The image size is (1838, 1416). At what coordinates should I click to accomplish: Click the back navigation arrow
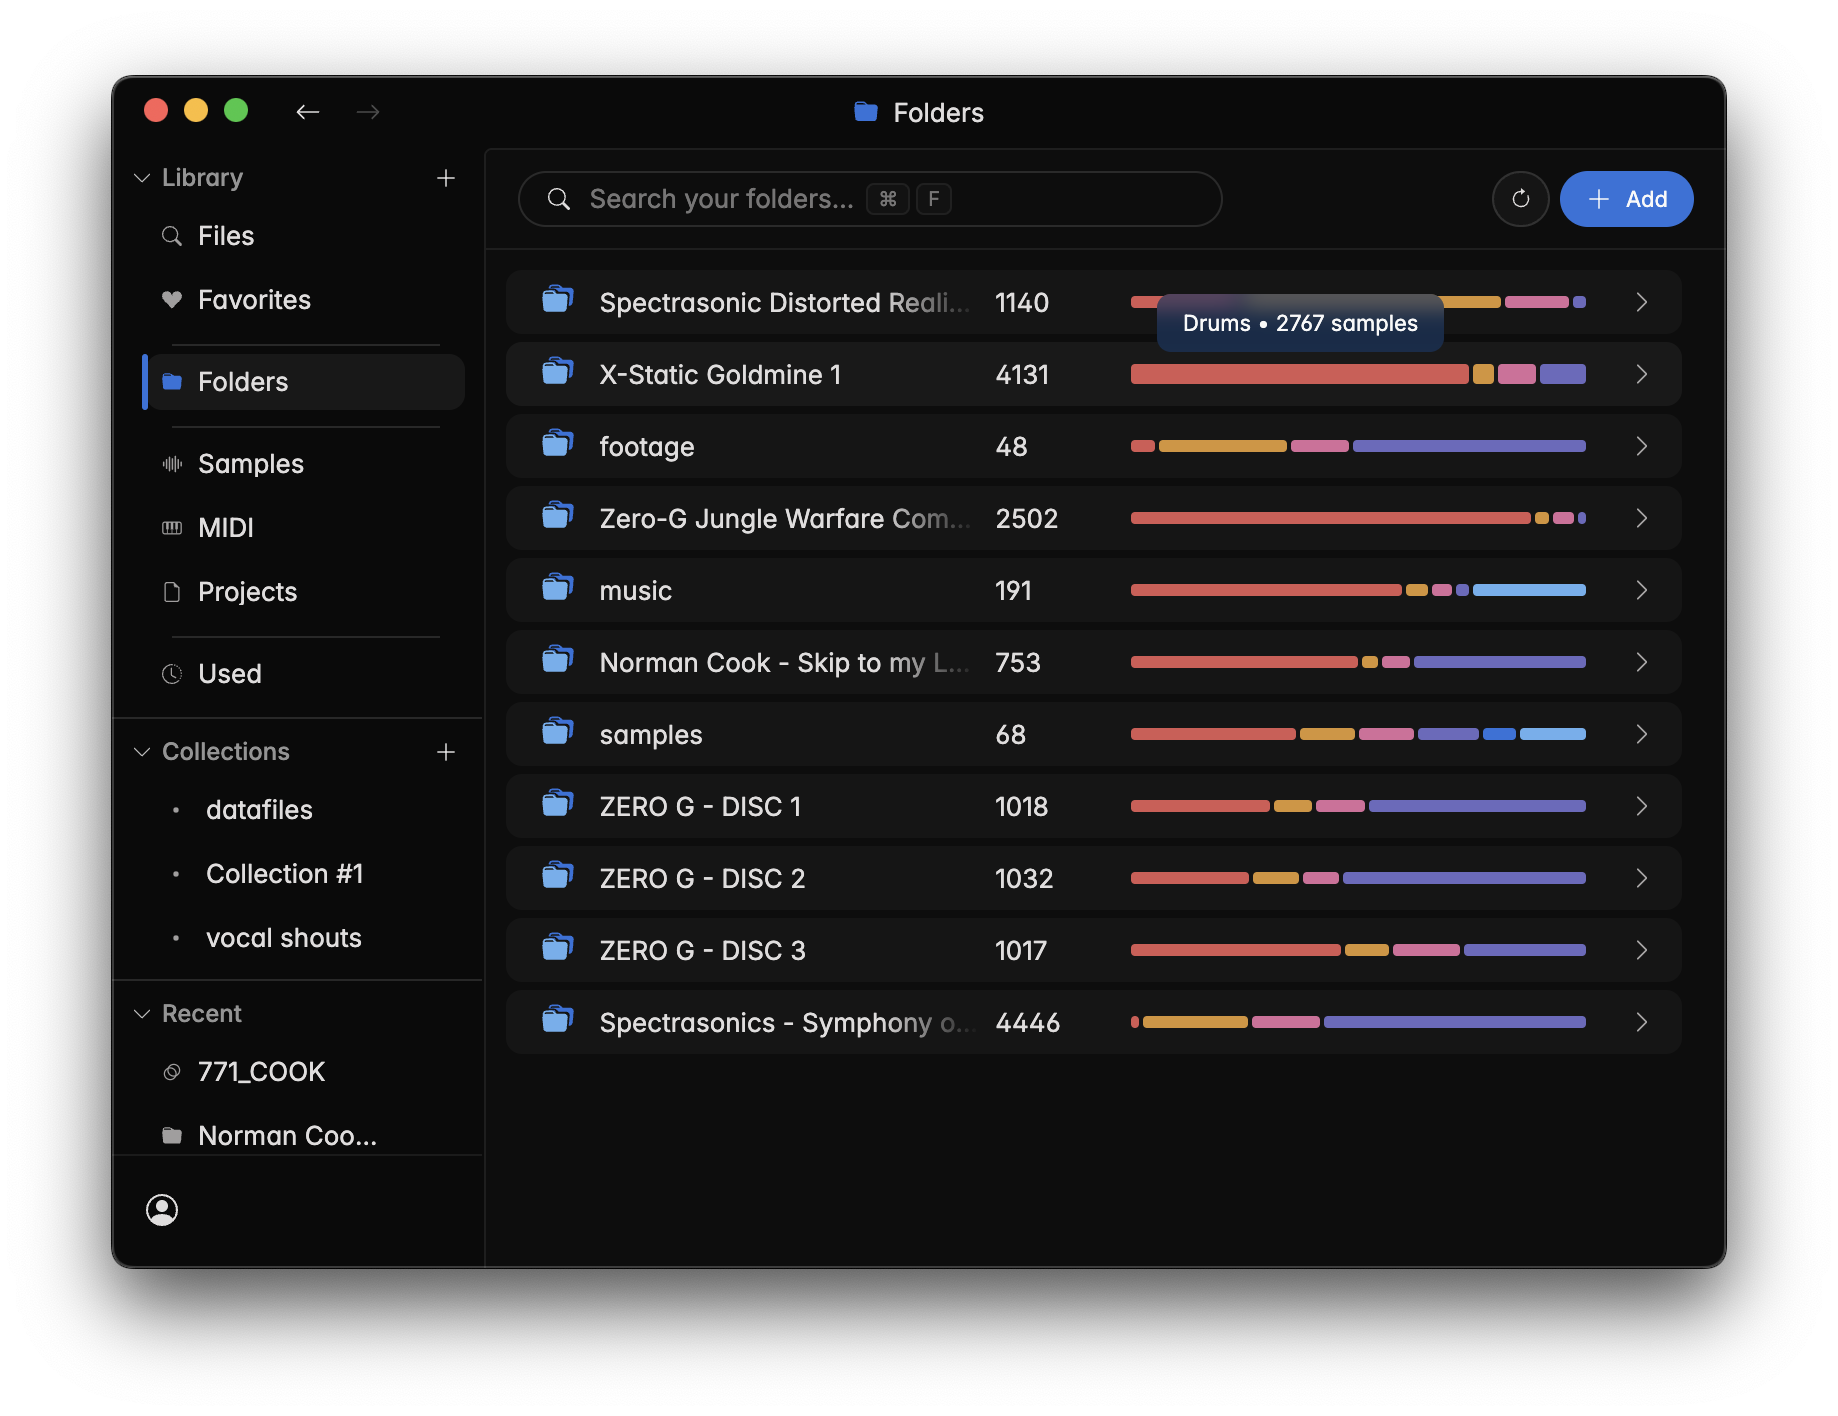[x=307, y=112]
